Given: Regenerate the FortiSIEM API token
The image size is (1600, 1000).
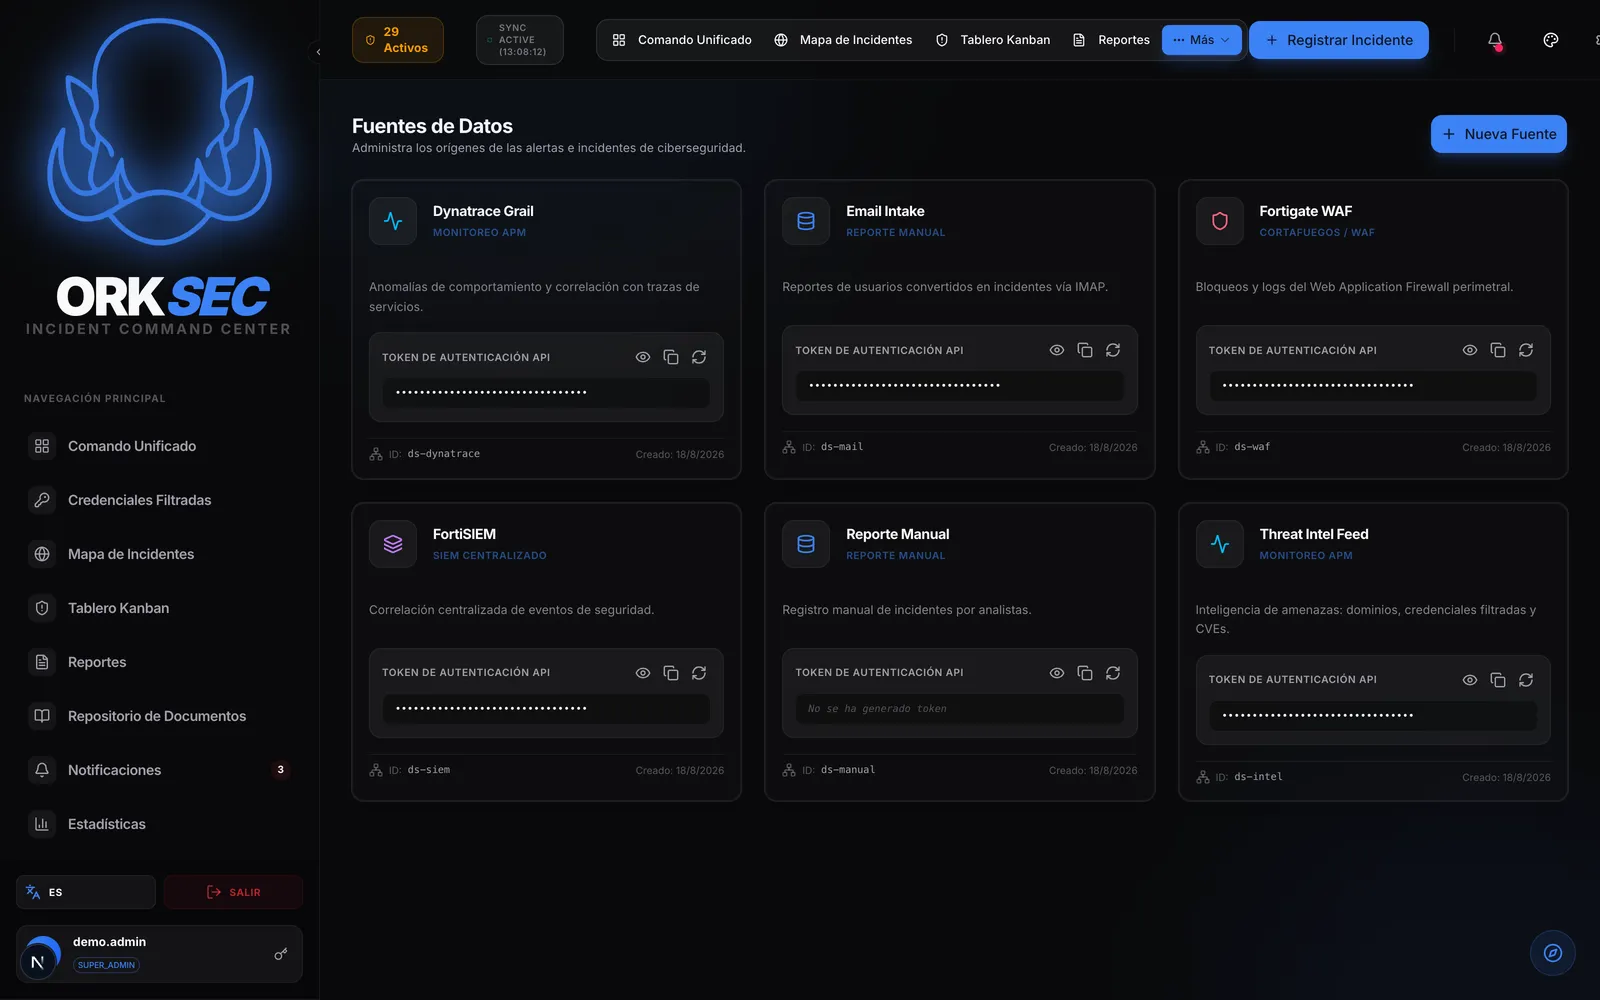Looking at the screenshot, I should coord(699,673).
